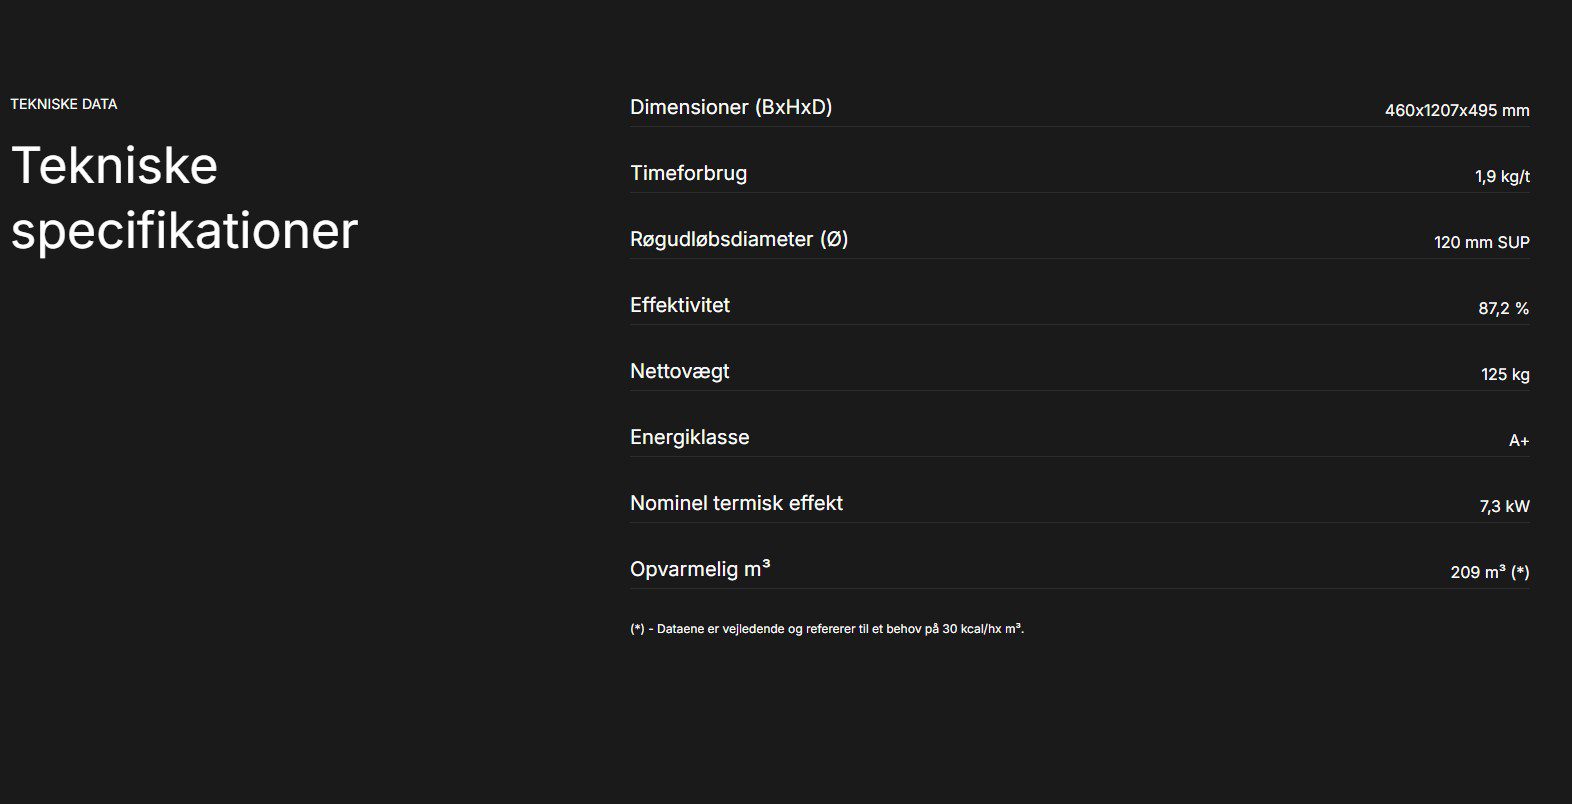Click the 7,3 kW power value
This screenshot has height=804, width=1572.
tap(1504, 507)
